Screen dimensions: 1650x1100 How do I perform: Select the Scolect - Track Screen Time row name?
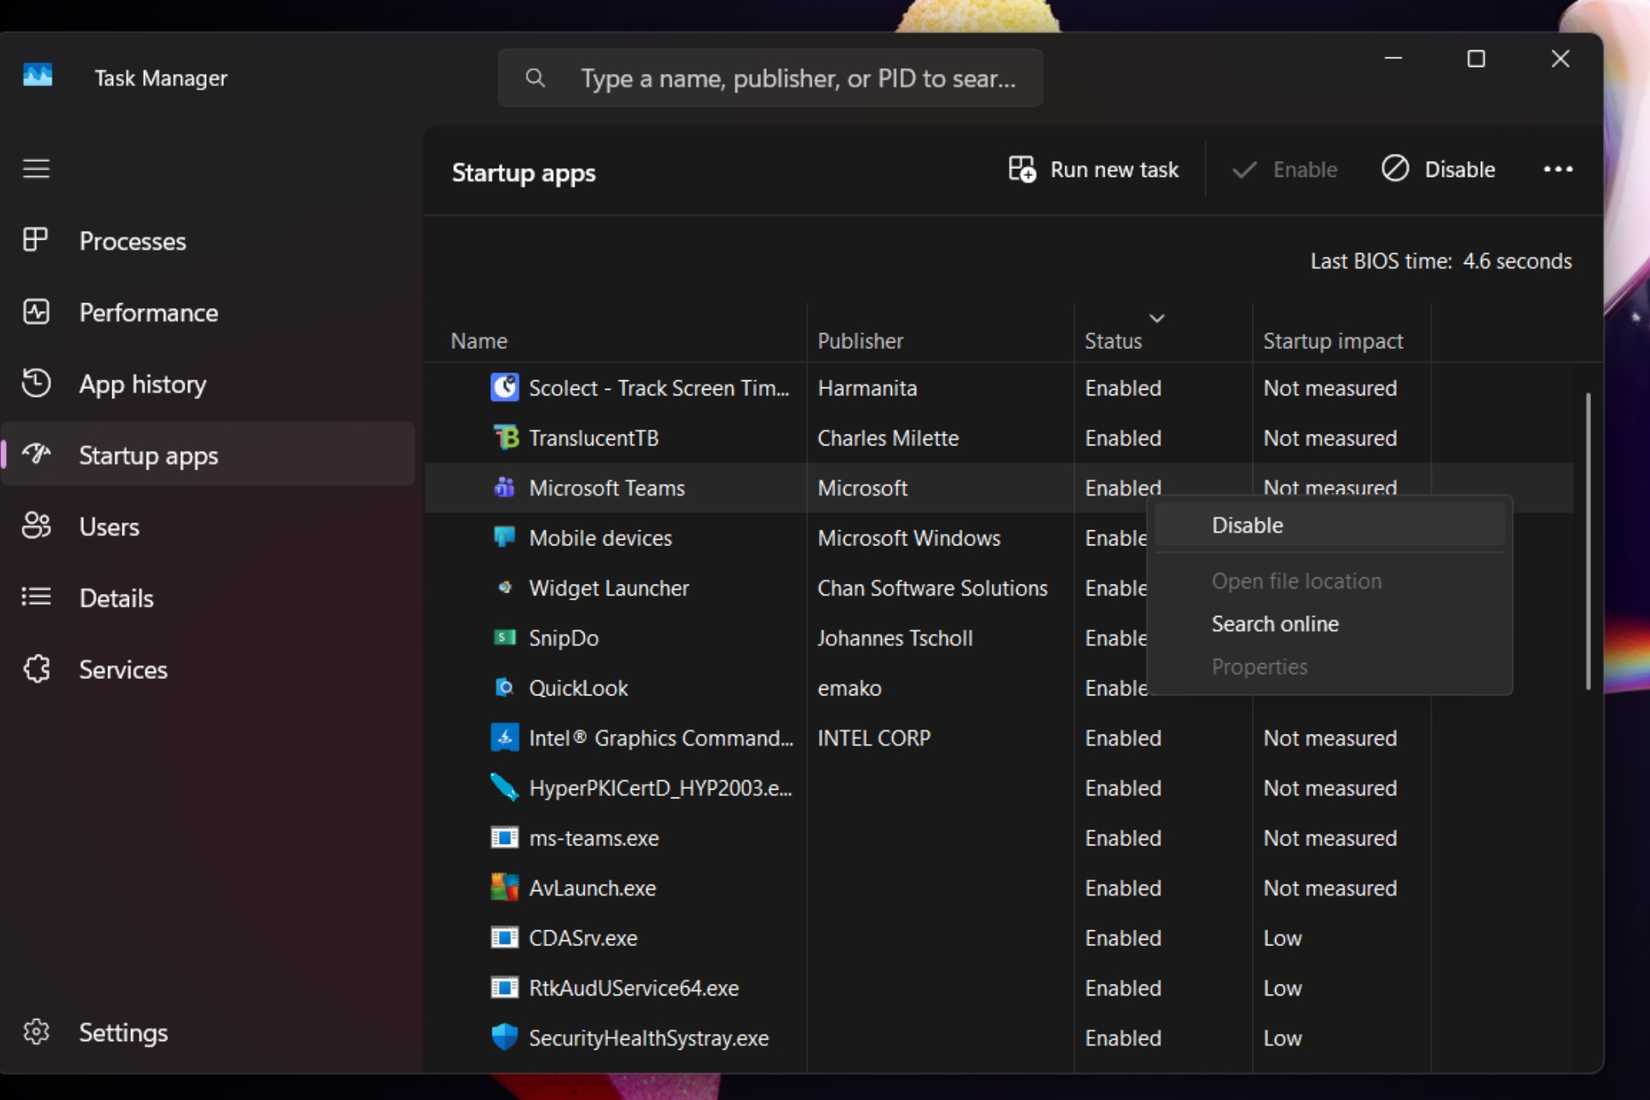pos(659,388)
